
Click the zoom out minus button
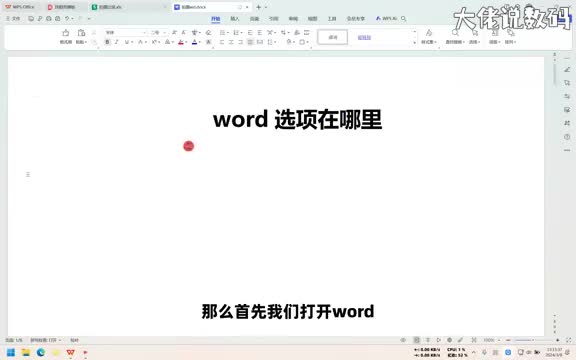508,340
